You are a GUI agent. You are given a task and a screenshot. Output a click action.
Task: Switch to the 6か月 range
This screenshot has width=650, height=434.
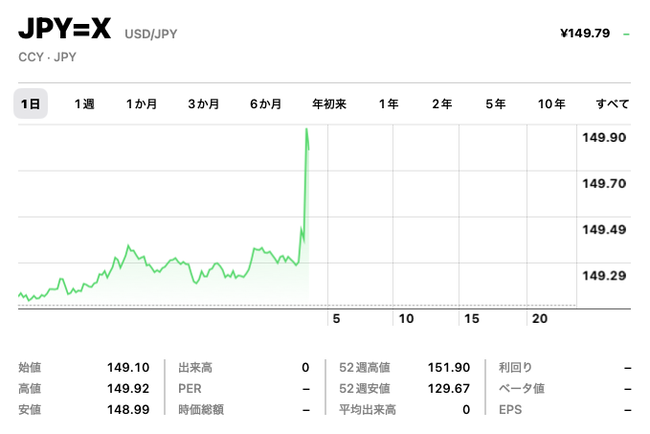tap(265, 104)
